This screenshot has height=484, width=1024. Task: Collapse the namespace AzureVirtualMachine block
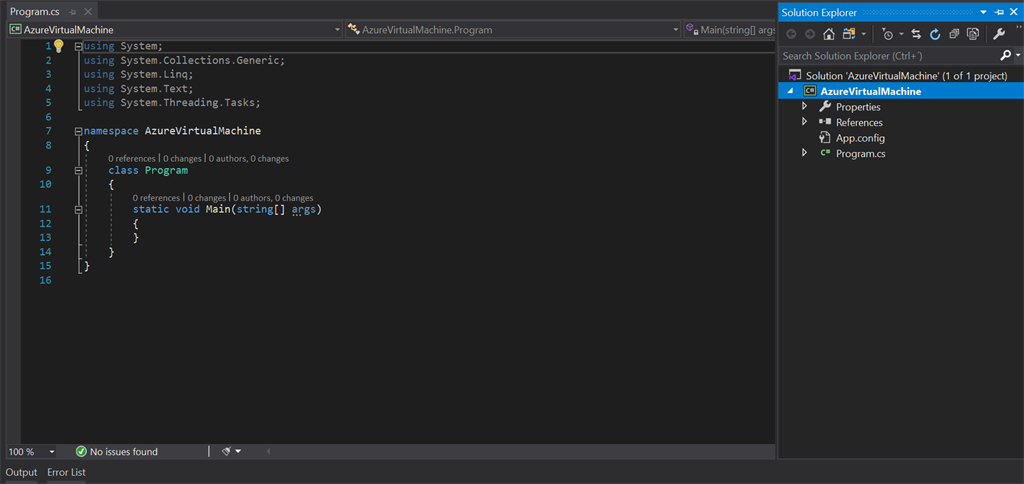coord(78,131)
